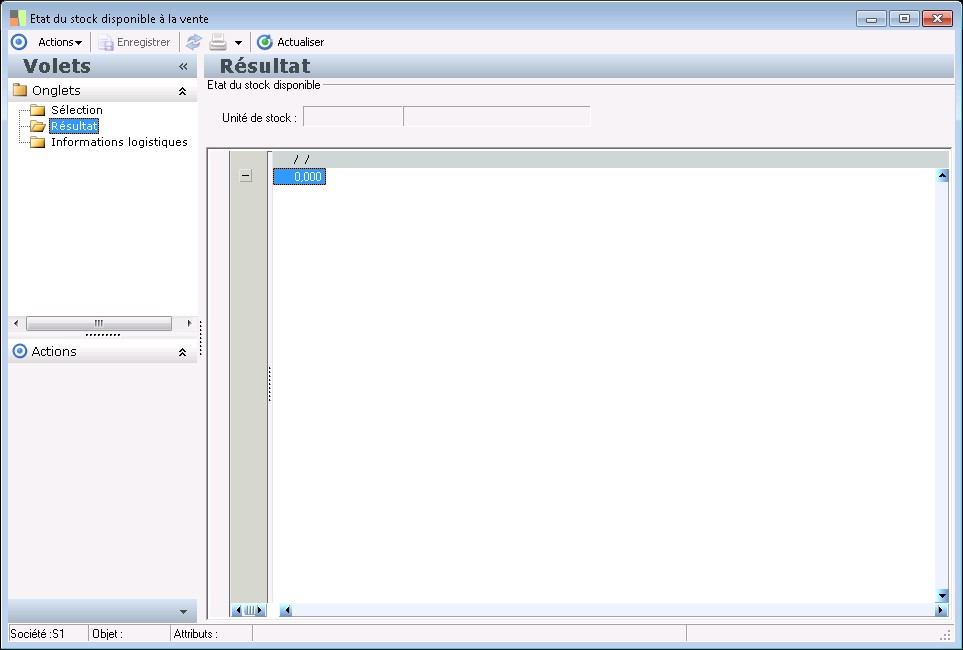Click the grid horizontal scrollbar right arrow
Screen dimensions: 963x650
tap(941, 610)
